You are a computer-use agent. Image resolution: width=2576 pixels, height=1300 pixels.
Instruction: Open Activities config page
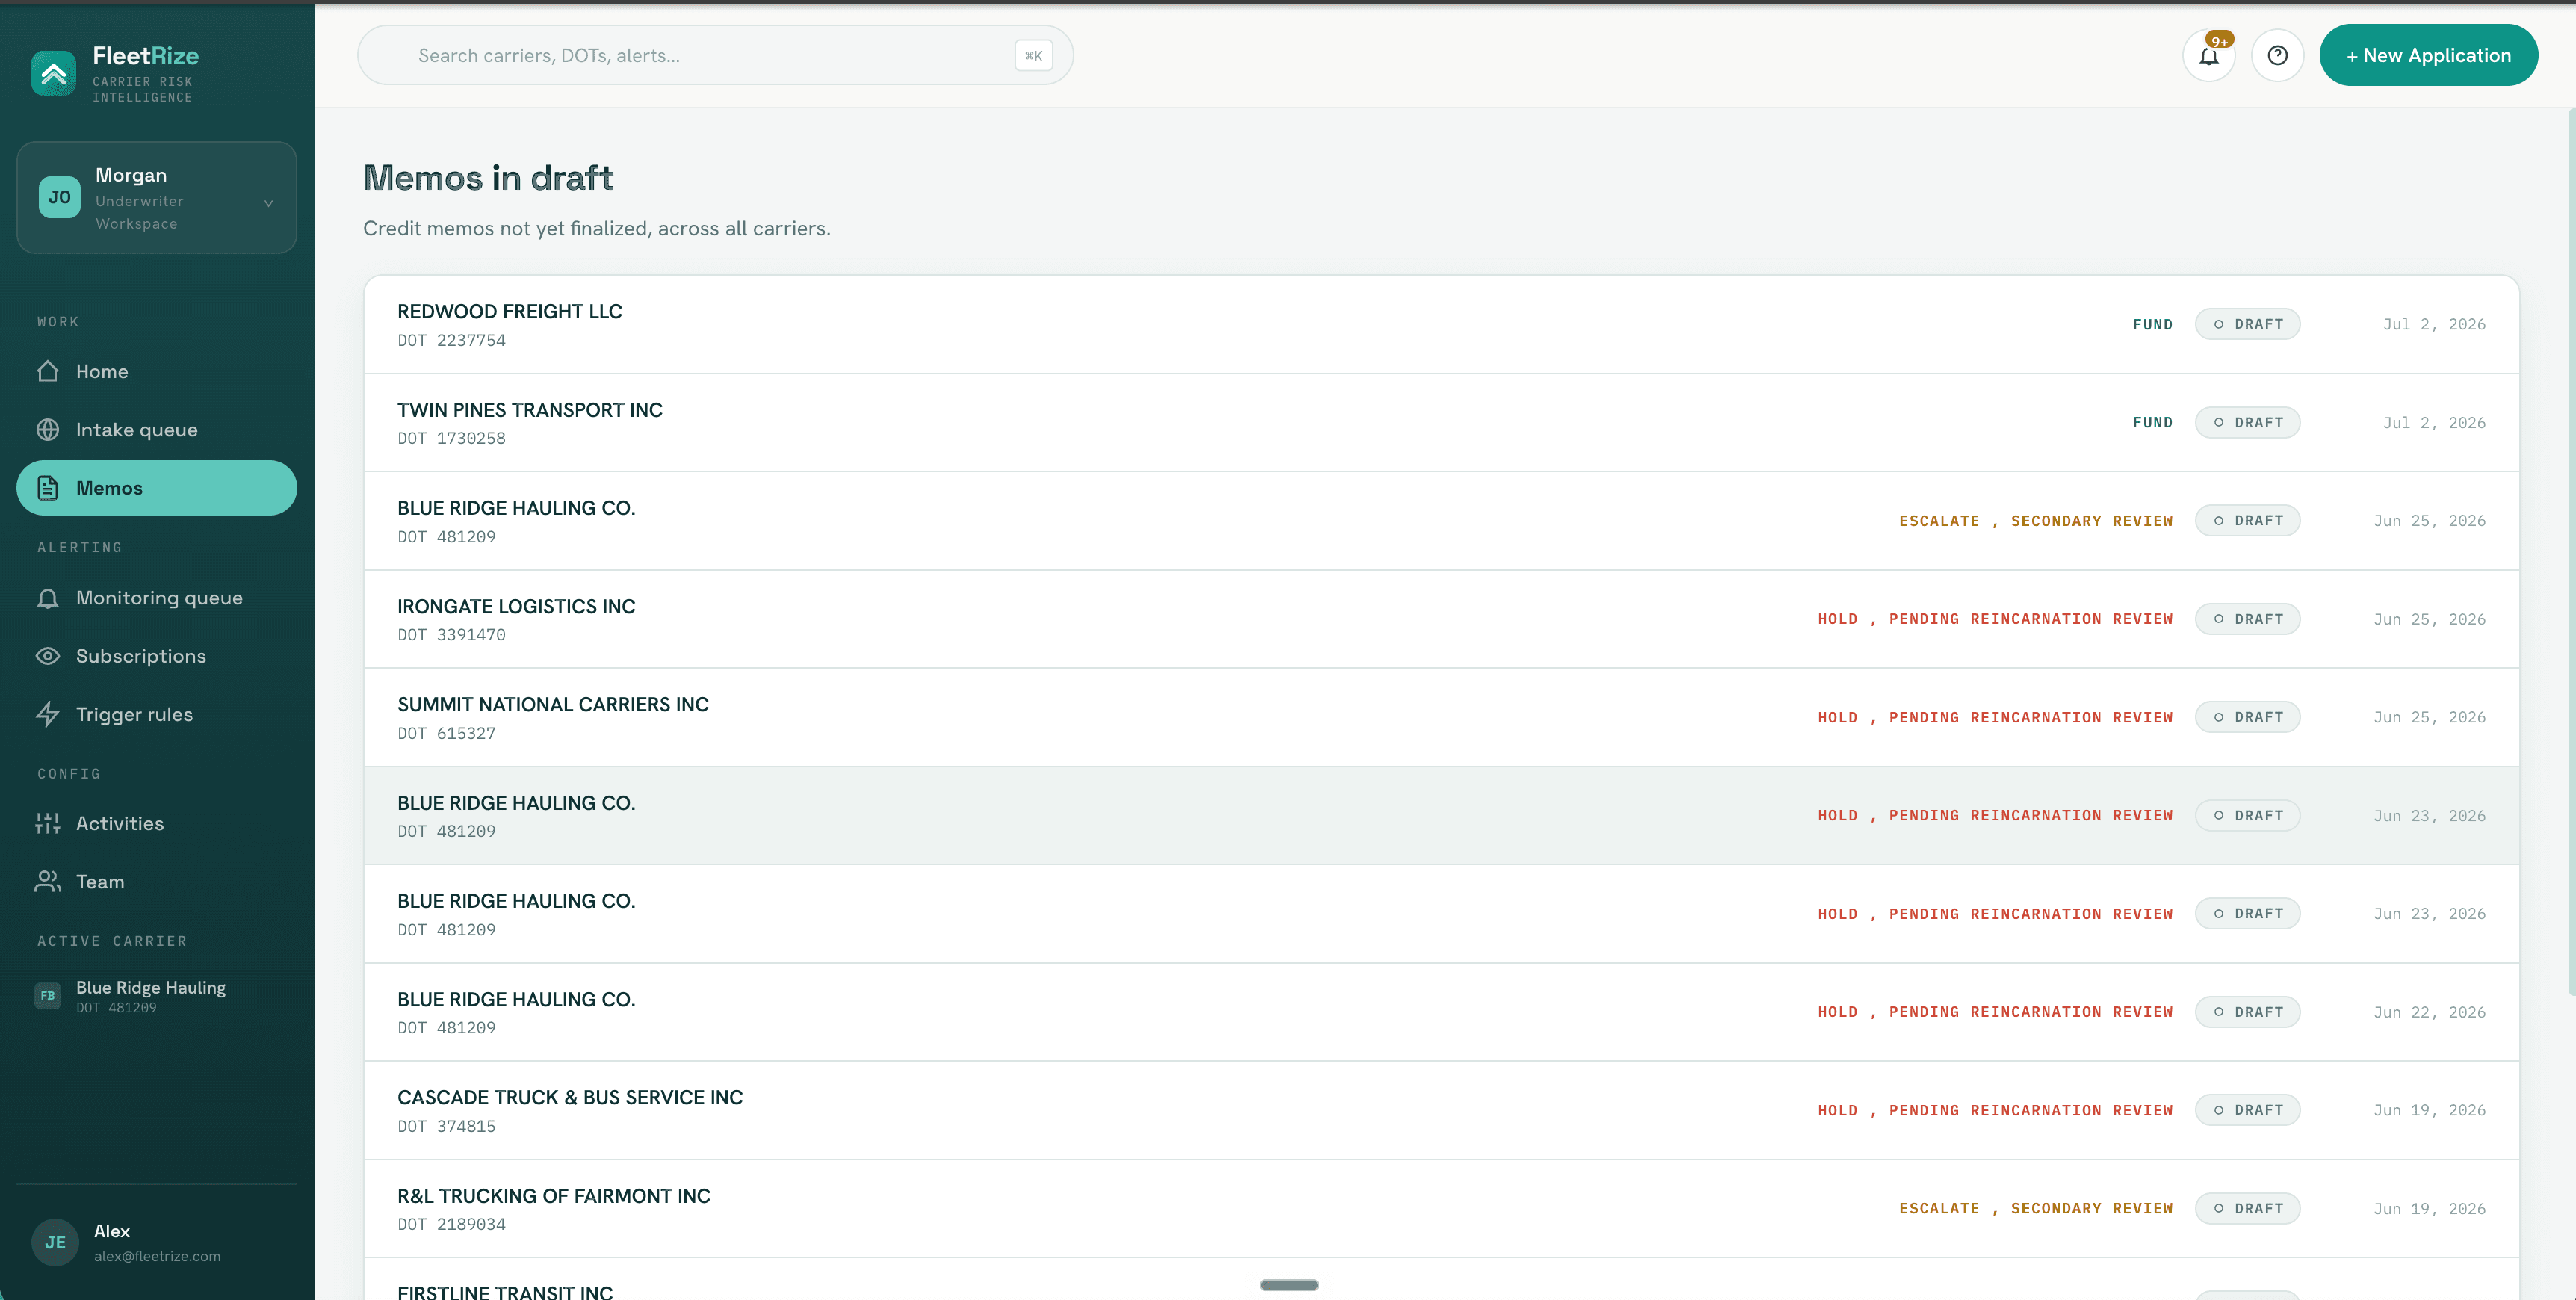157,823
